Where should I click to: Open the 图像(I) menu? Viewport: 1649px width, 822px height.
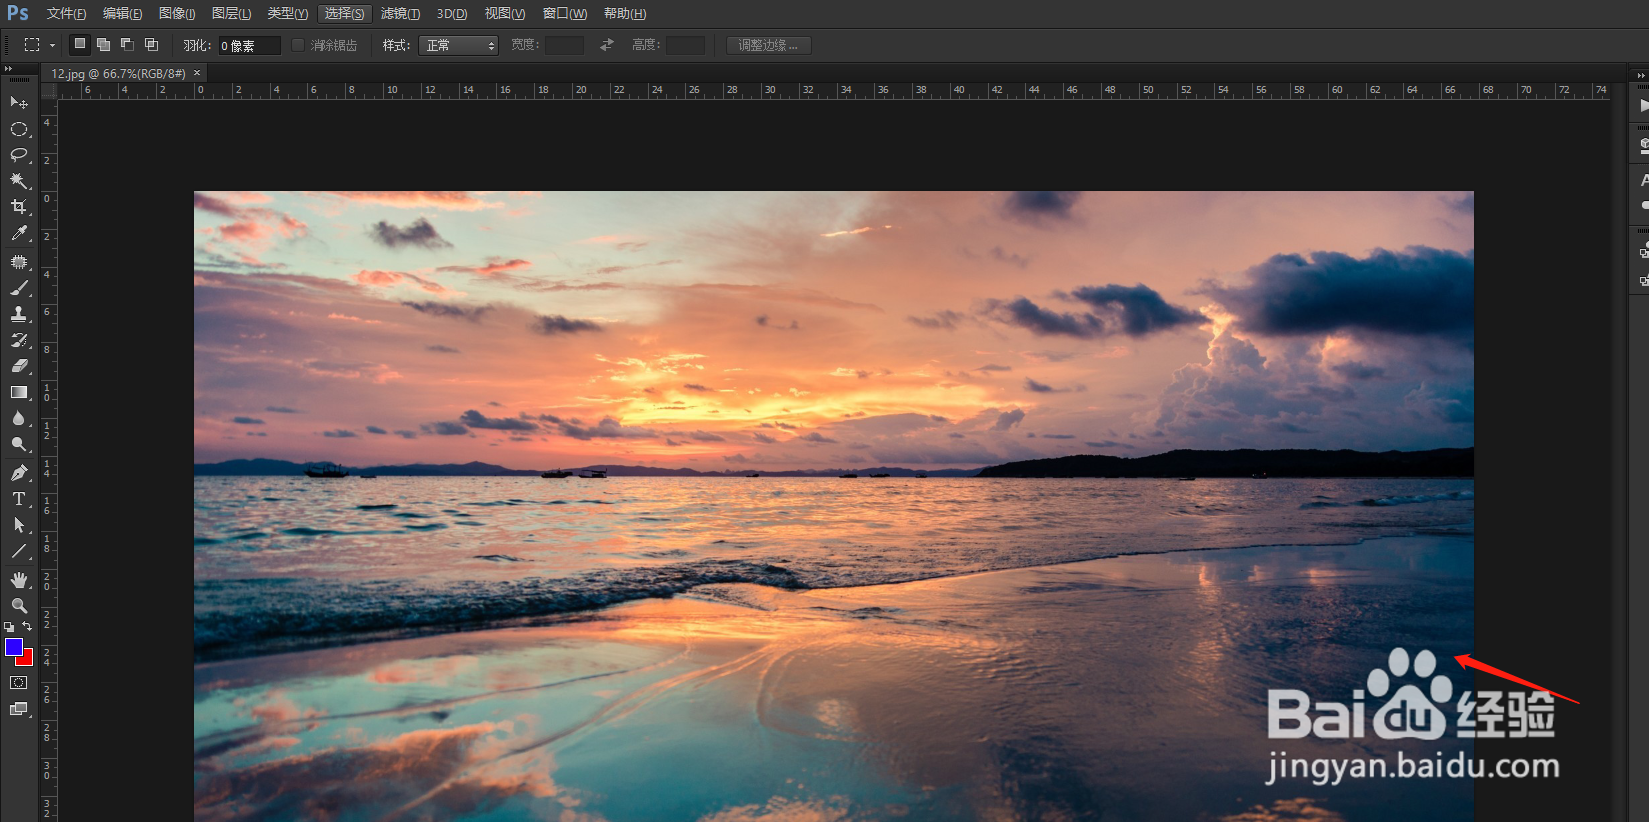point(177,14)
